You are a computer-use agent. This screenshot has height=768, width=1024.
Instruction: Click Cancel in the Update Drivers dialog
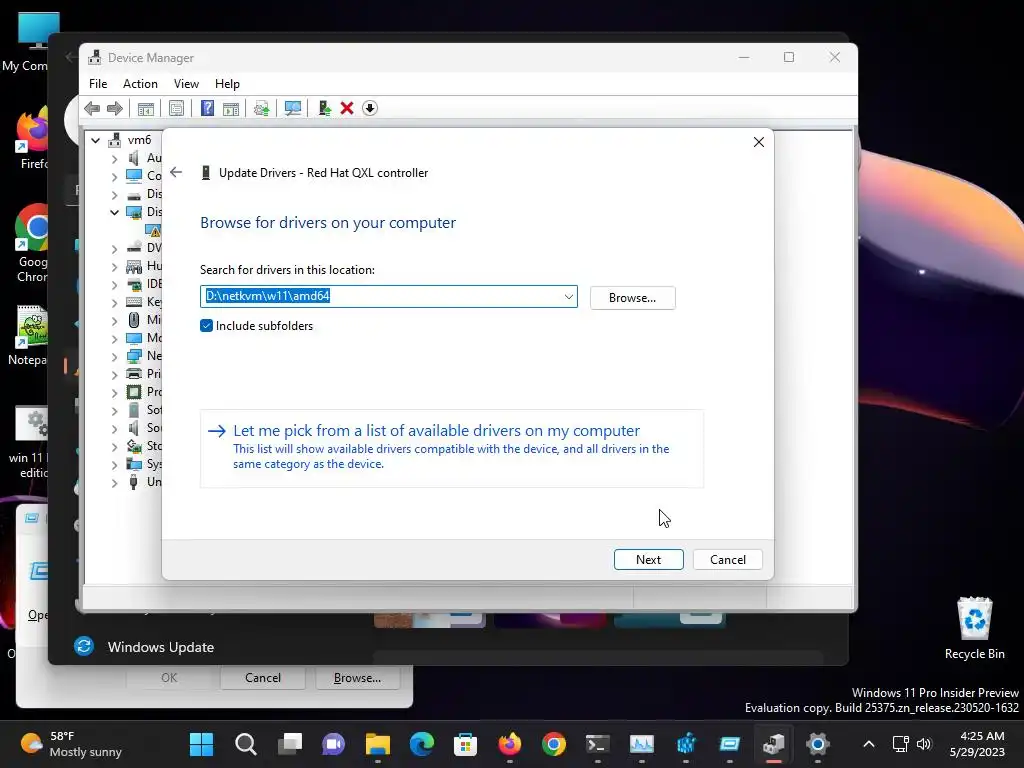[x=728, y=560]
